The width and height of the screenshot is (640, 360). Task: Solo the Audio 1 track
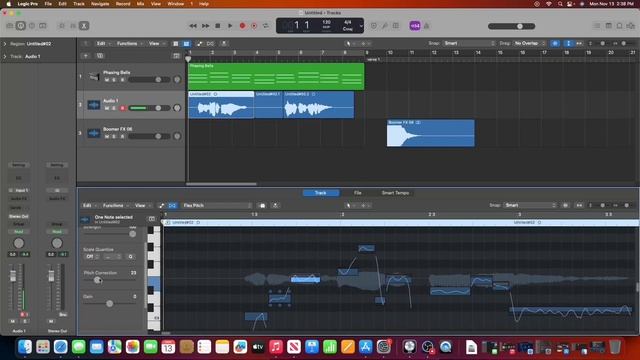click(114, 108)
